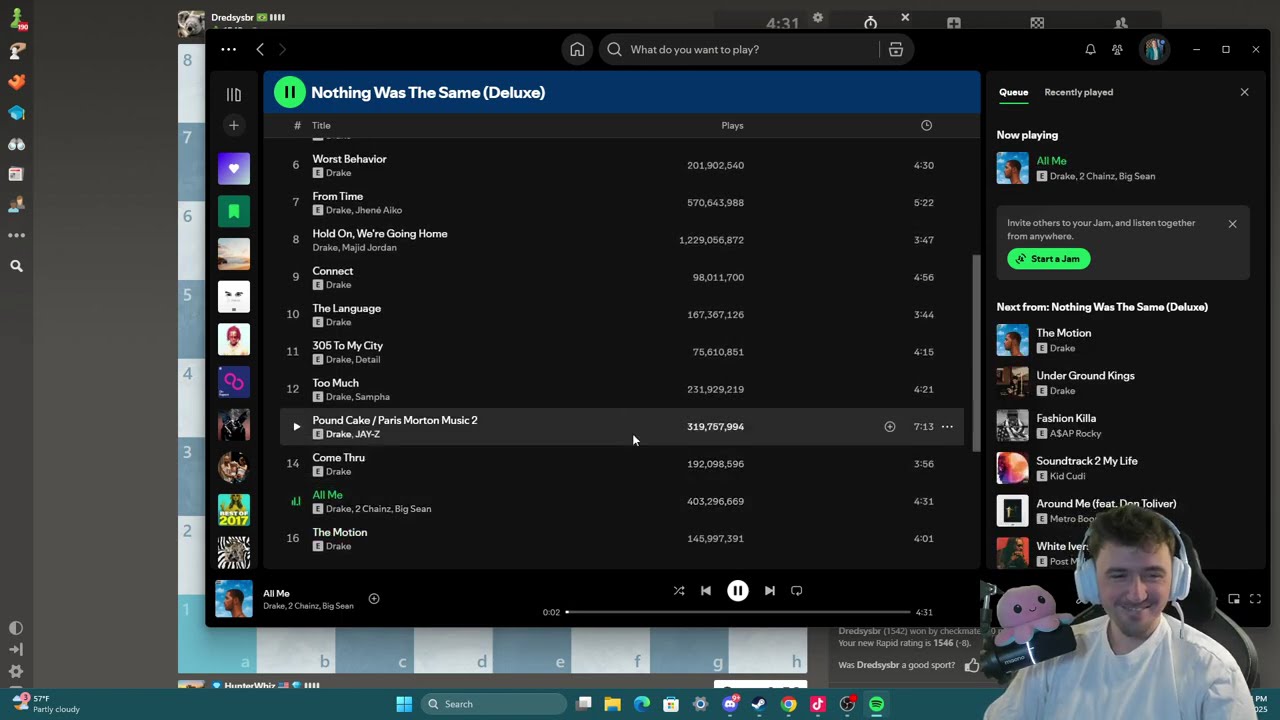Start a Jam
This screenshot has width=1280, height=720.
pos(1048,259)
